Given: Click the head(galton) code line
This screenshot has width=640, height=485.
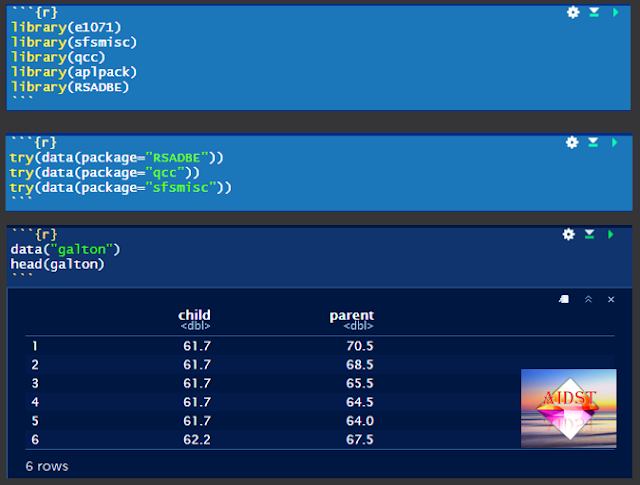Looking at the screenshot, I should pos(57,264).
